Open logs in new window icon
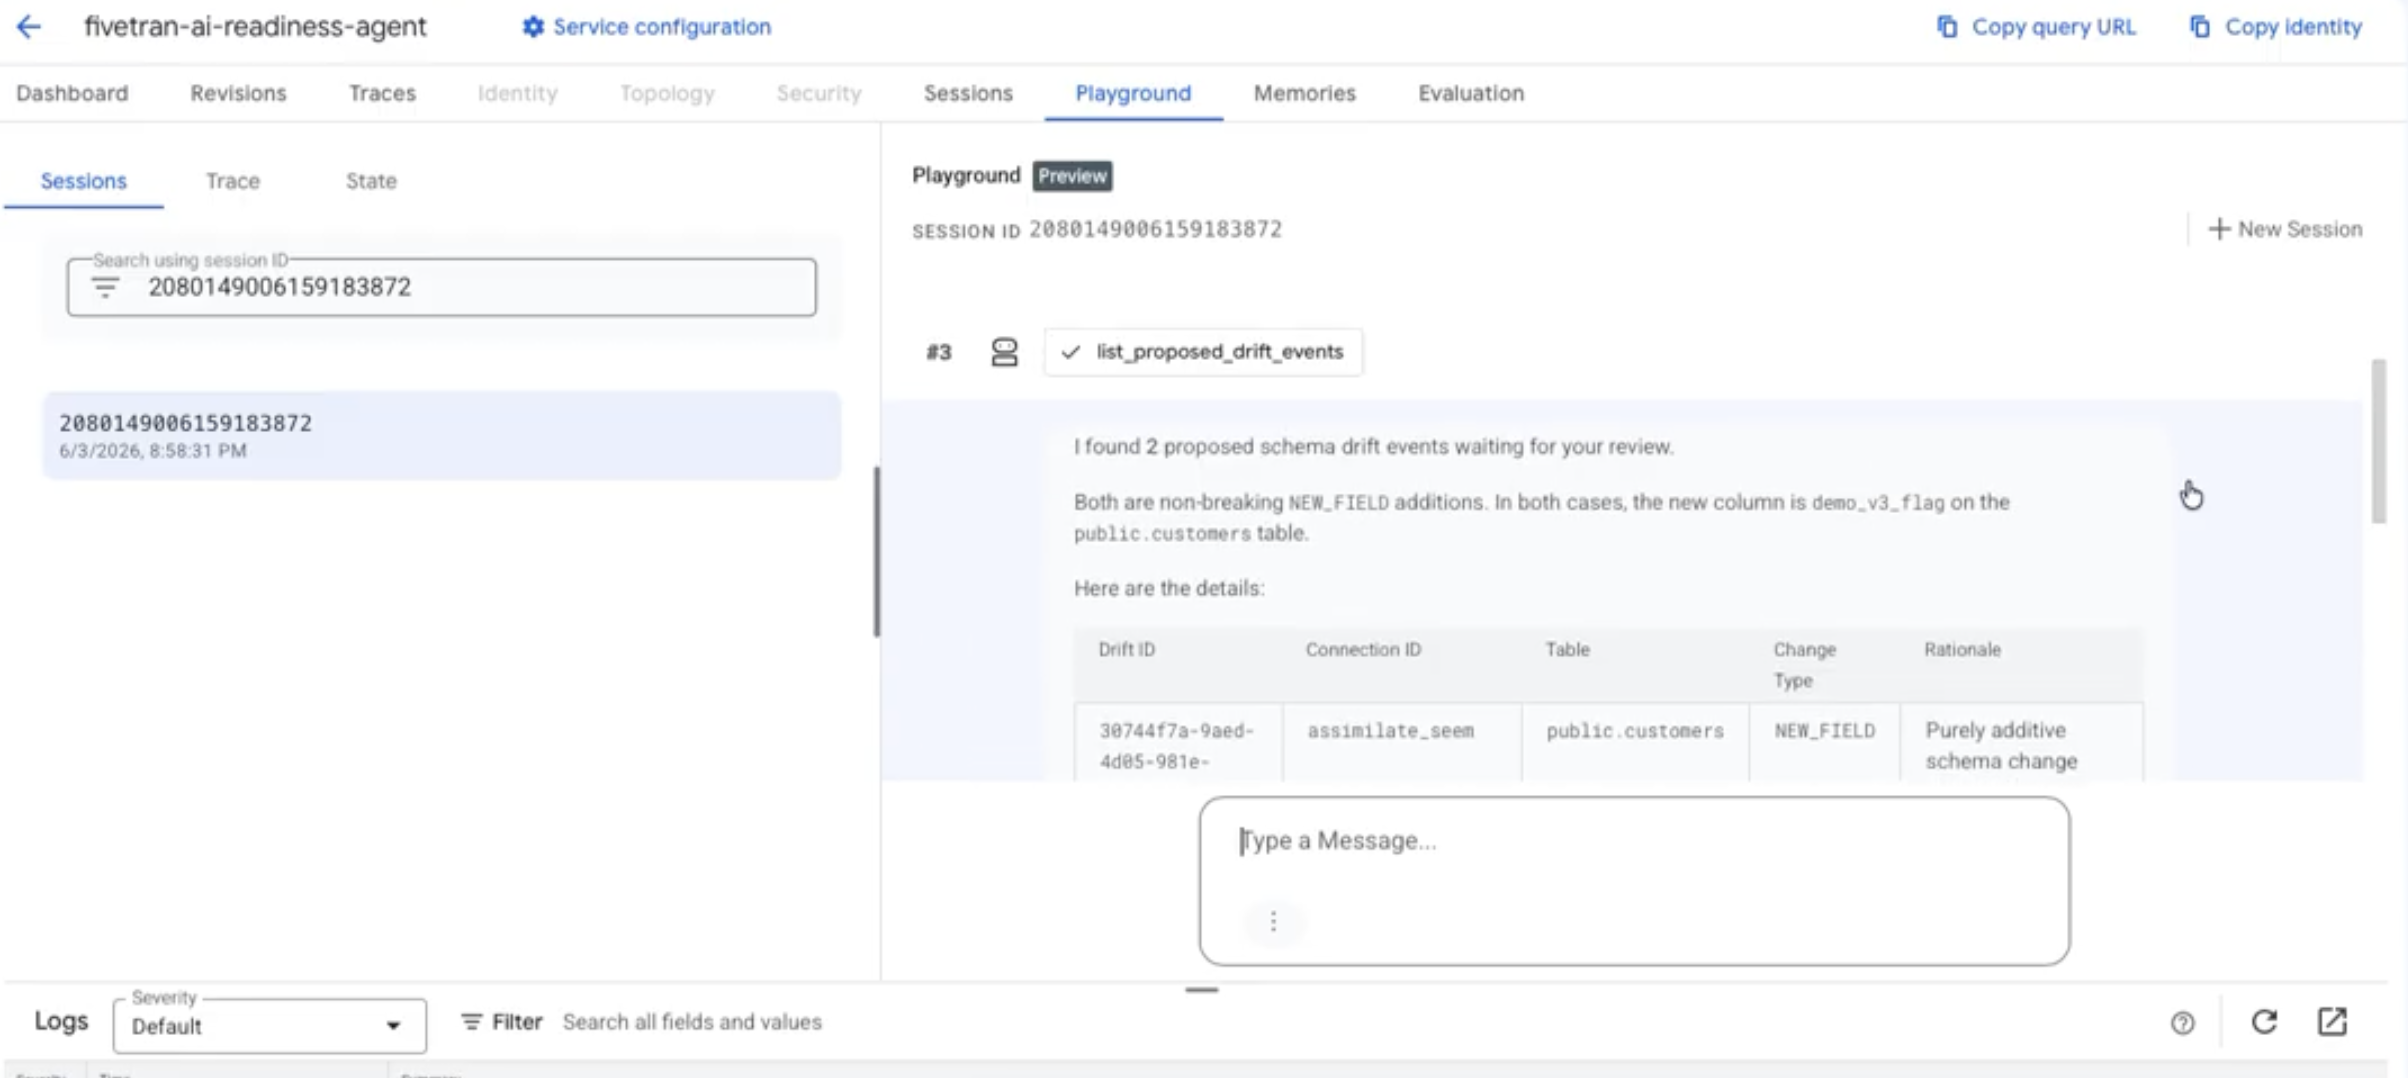2408x1078 pixels. [x=2332, y=1021]
